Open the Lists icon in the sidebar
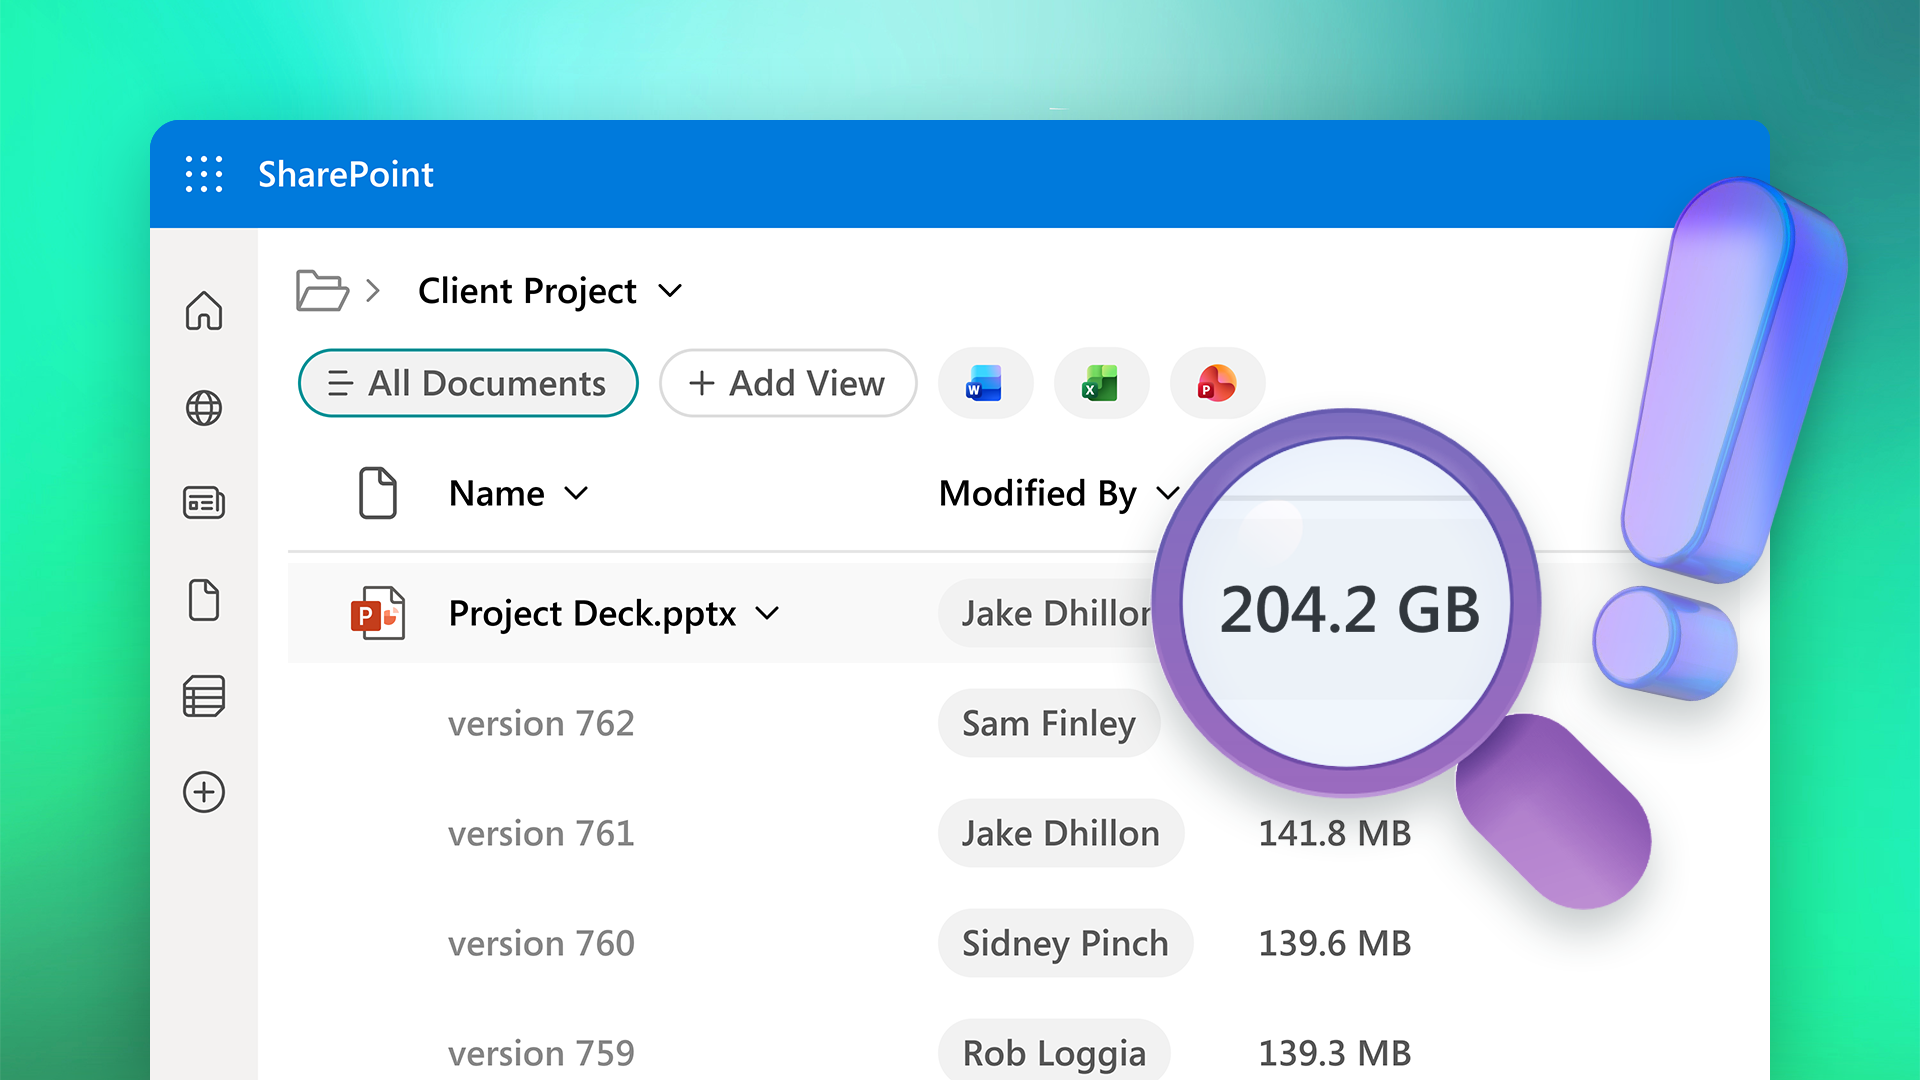 [x=203, y=696]
